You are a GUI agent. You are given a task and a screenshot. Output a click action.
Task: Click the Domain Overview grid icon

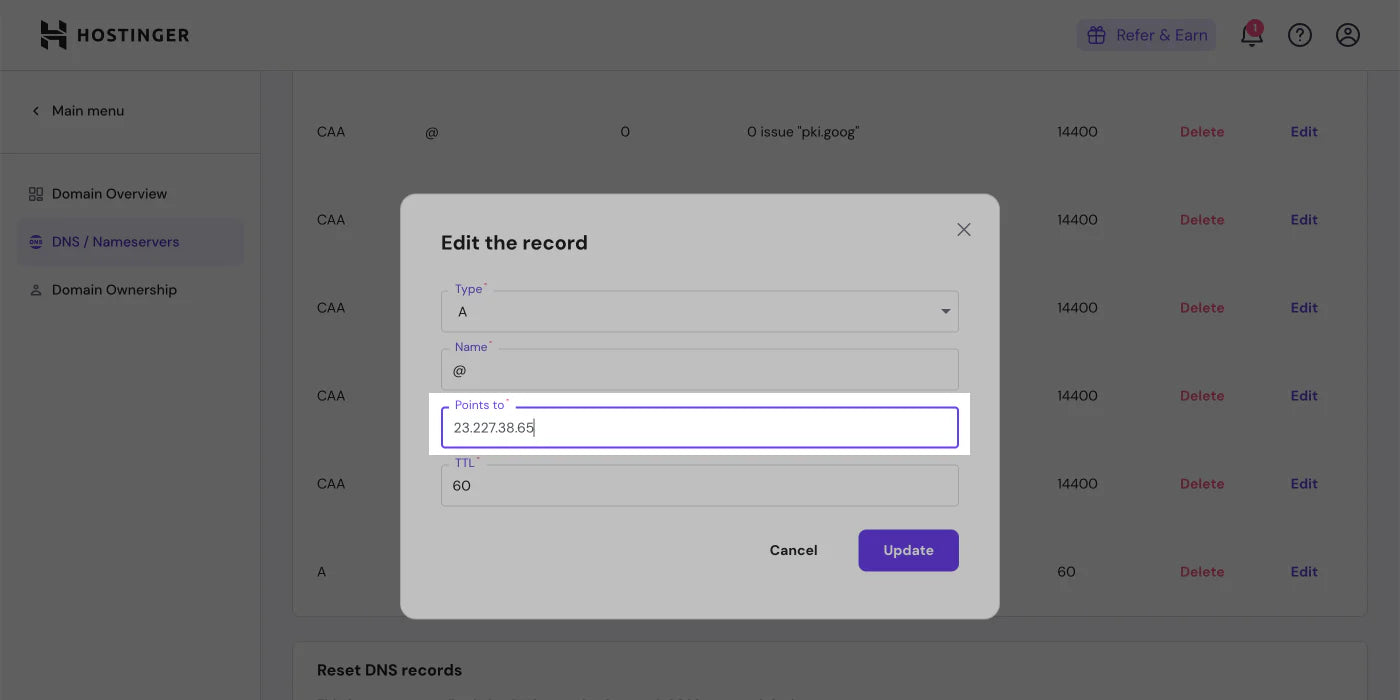point(36,194)
